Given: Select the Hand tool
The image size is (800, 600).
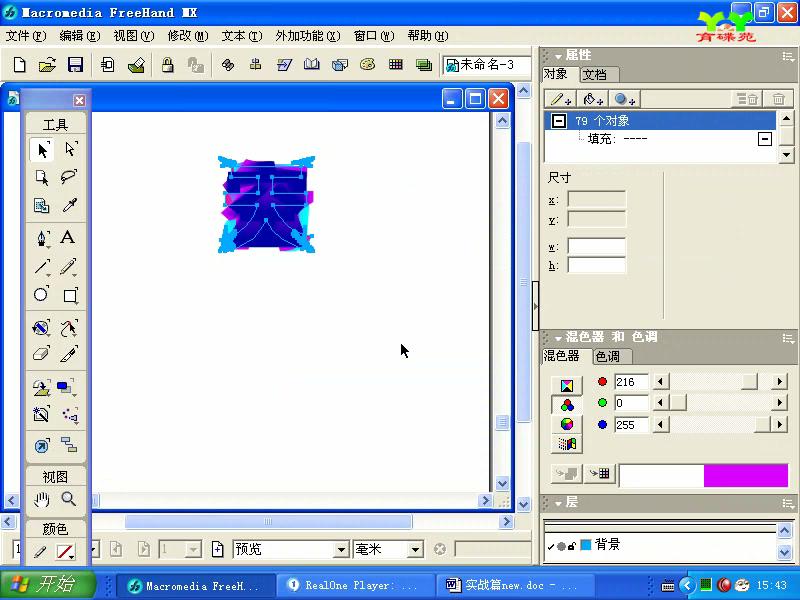Looking at the screenshot, I should pyautogui.click(x=41, y=499).
